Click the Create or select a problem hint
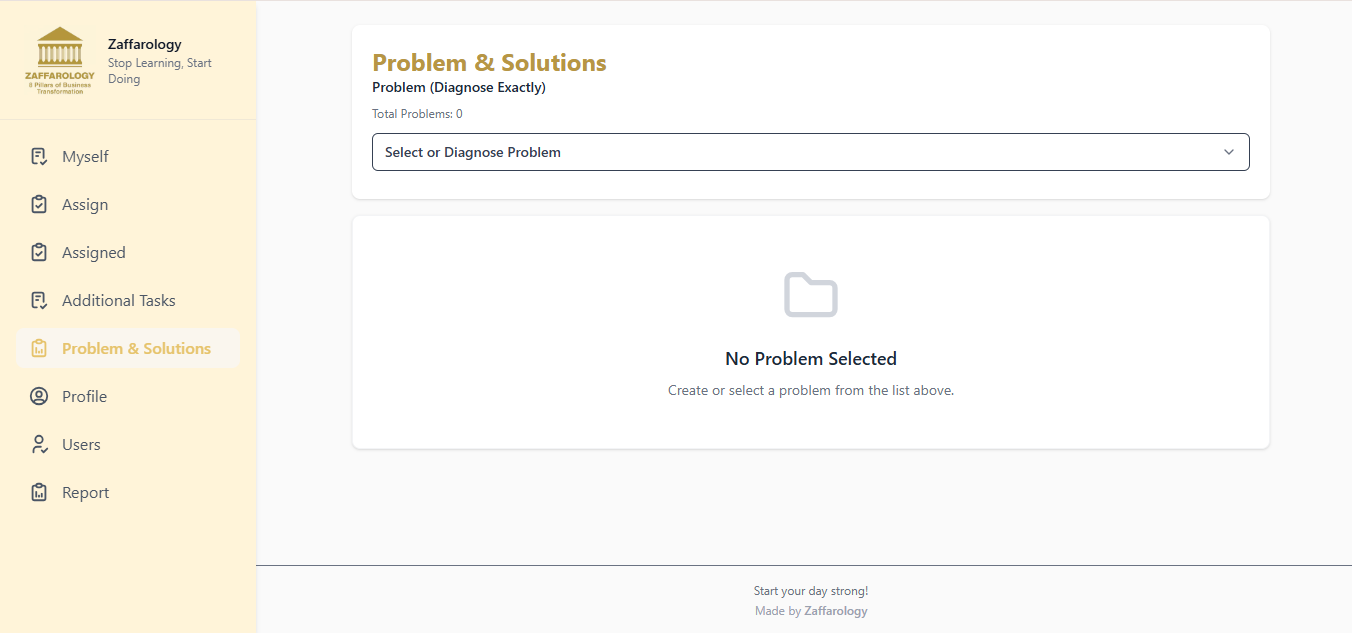This screenshot has width=1352, height=633. 810,390
